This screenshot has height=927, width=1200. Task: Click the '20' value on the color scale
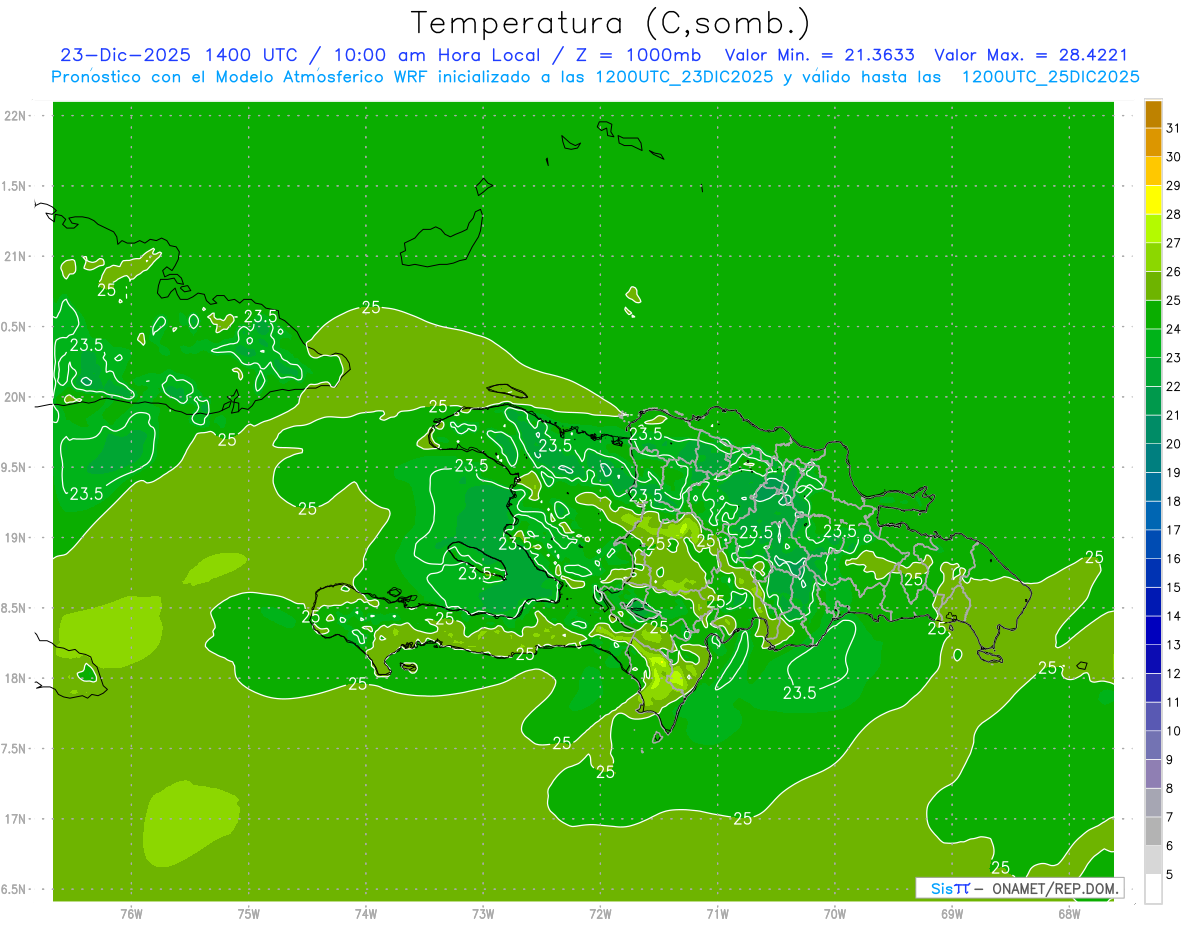1173,444
